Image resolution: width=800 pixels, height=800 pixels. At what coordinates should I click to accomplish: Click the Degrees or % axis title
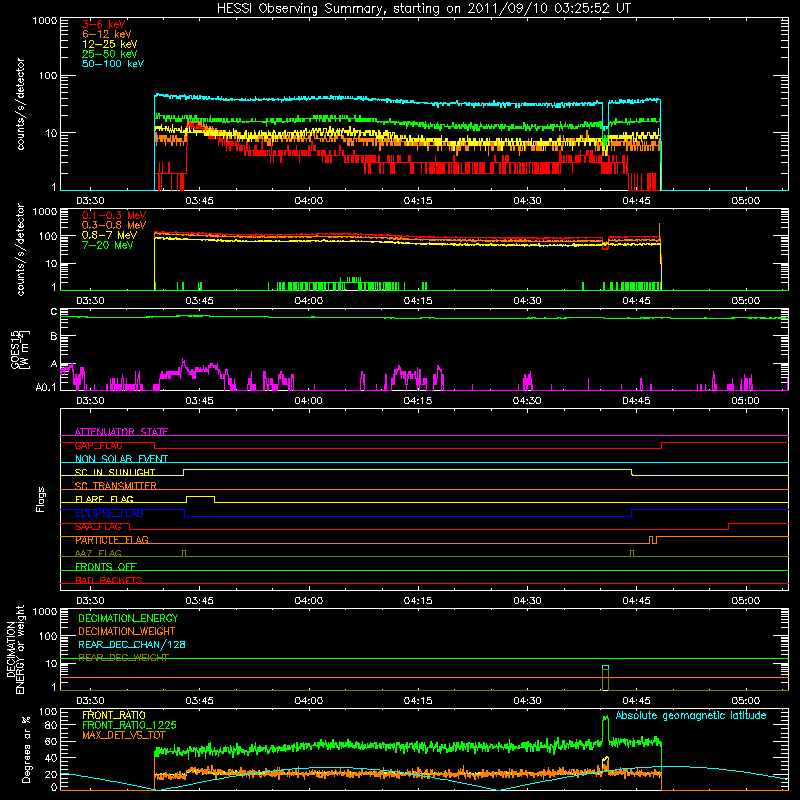26,750
